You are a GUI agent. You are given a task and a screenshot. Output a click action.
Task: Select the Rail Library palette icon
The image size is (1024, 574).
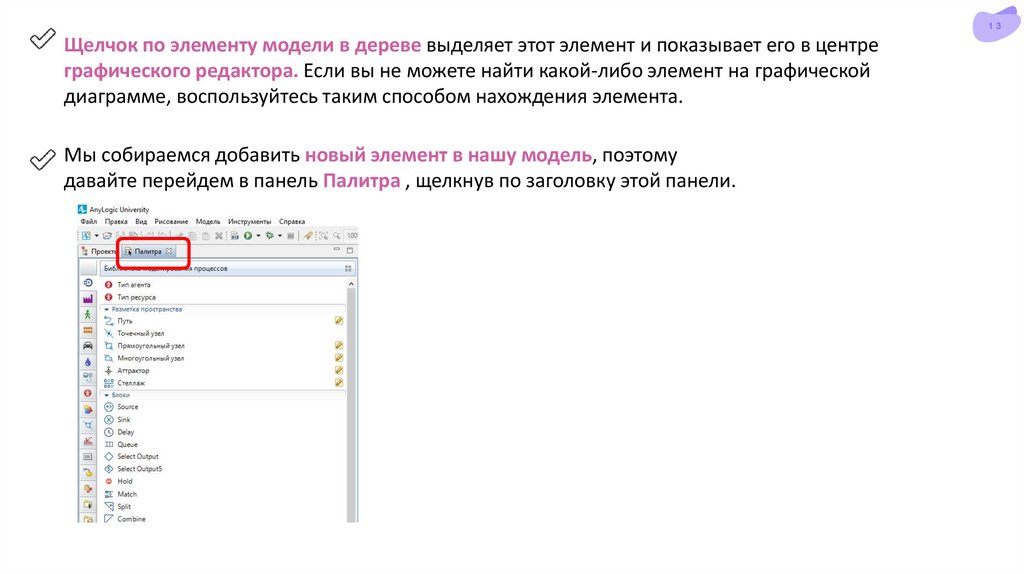(88, 330)
